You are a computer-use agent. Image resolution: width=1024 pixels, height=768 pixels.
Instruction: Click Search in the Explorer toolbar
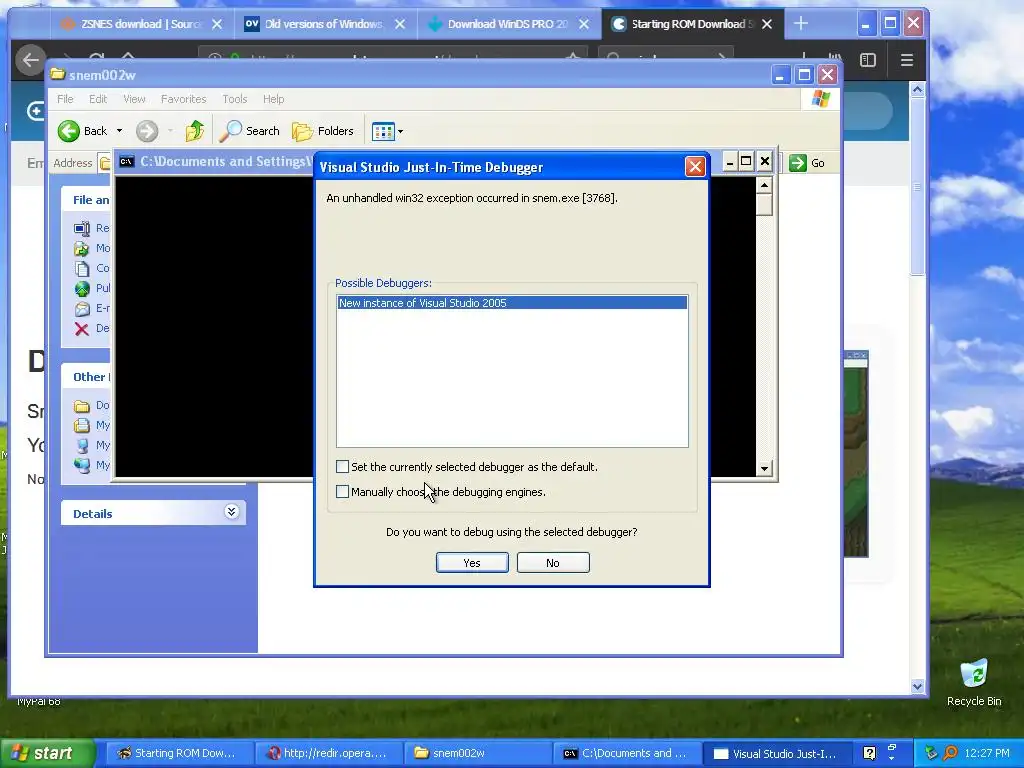tap(249, 131)
